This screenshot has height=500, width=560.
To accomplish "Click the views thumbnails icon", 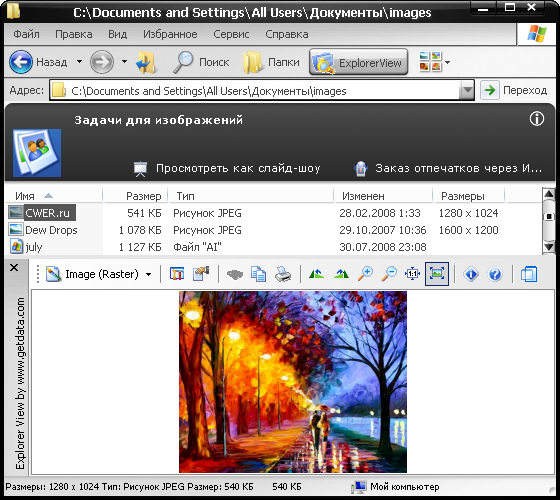I will [430, 61].
